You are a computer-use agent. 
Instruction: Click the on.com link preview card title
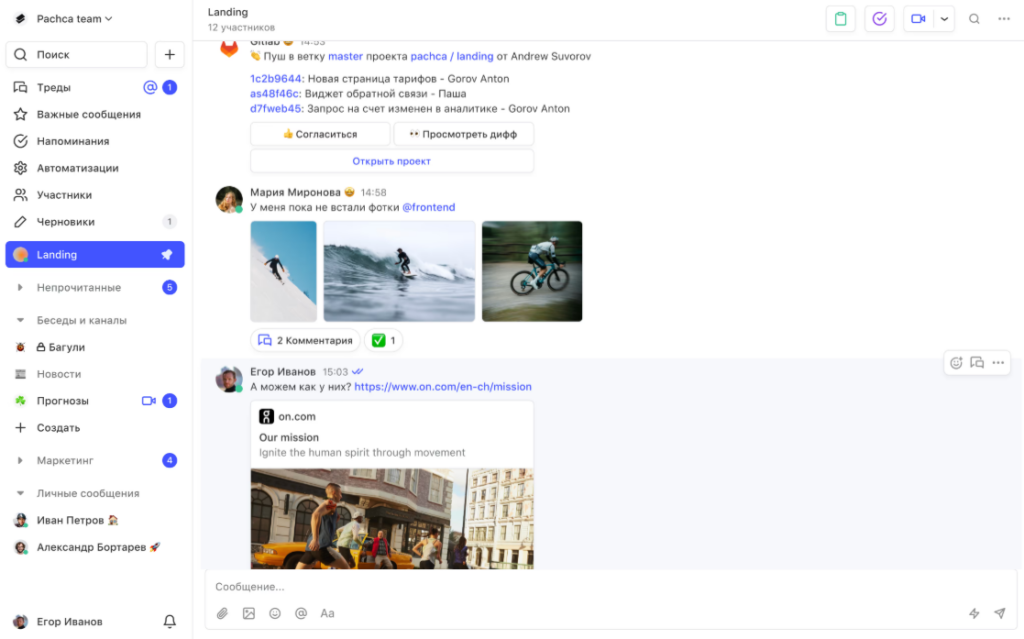tap(289, 437)
